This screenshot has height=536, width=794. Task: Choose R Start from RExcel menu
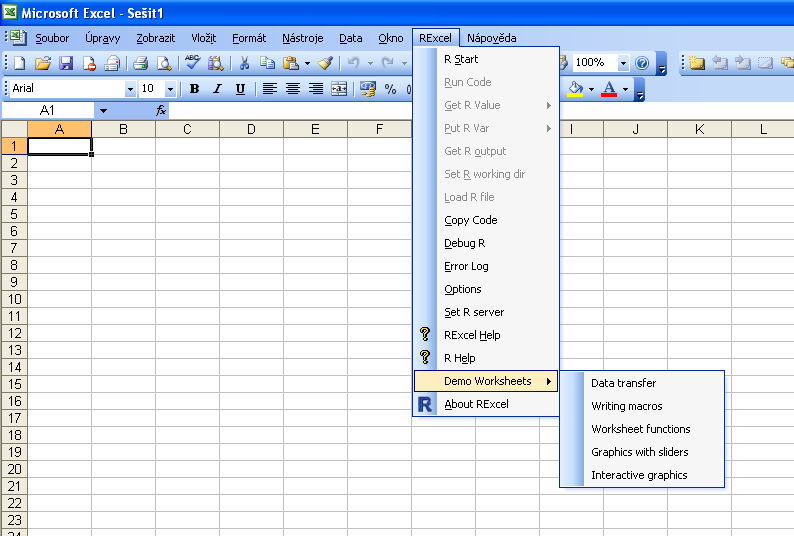coord(486,59)
